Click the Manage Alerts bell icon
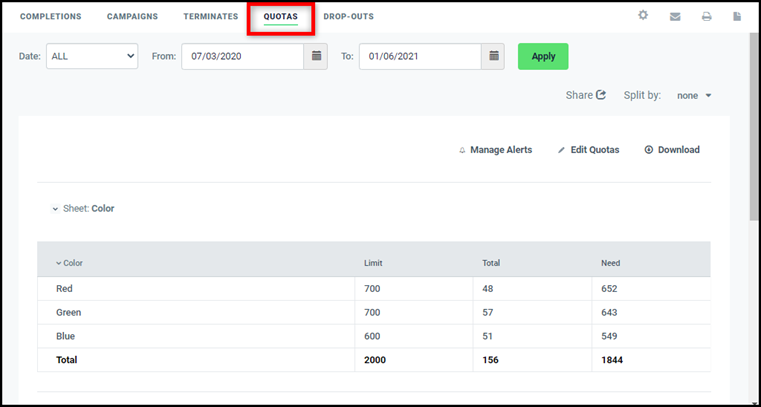The width and height of the screenshot is (761, 407). tap(462, 150)
